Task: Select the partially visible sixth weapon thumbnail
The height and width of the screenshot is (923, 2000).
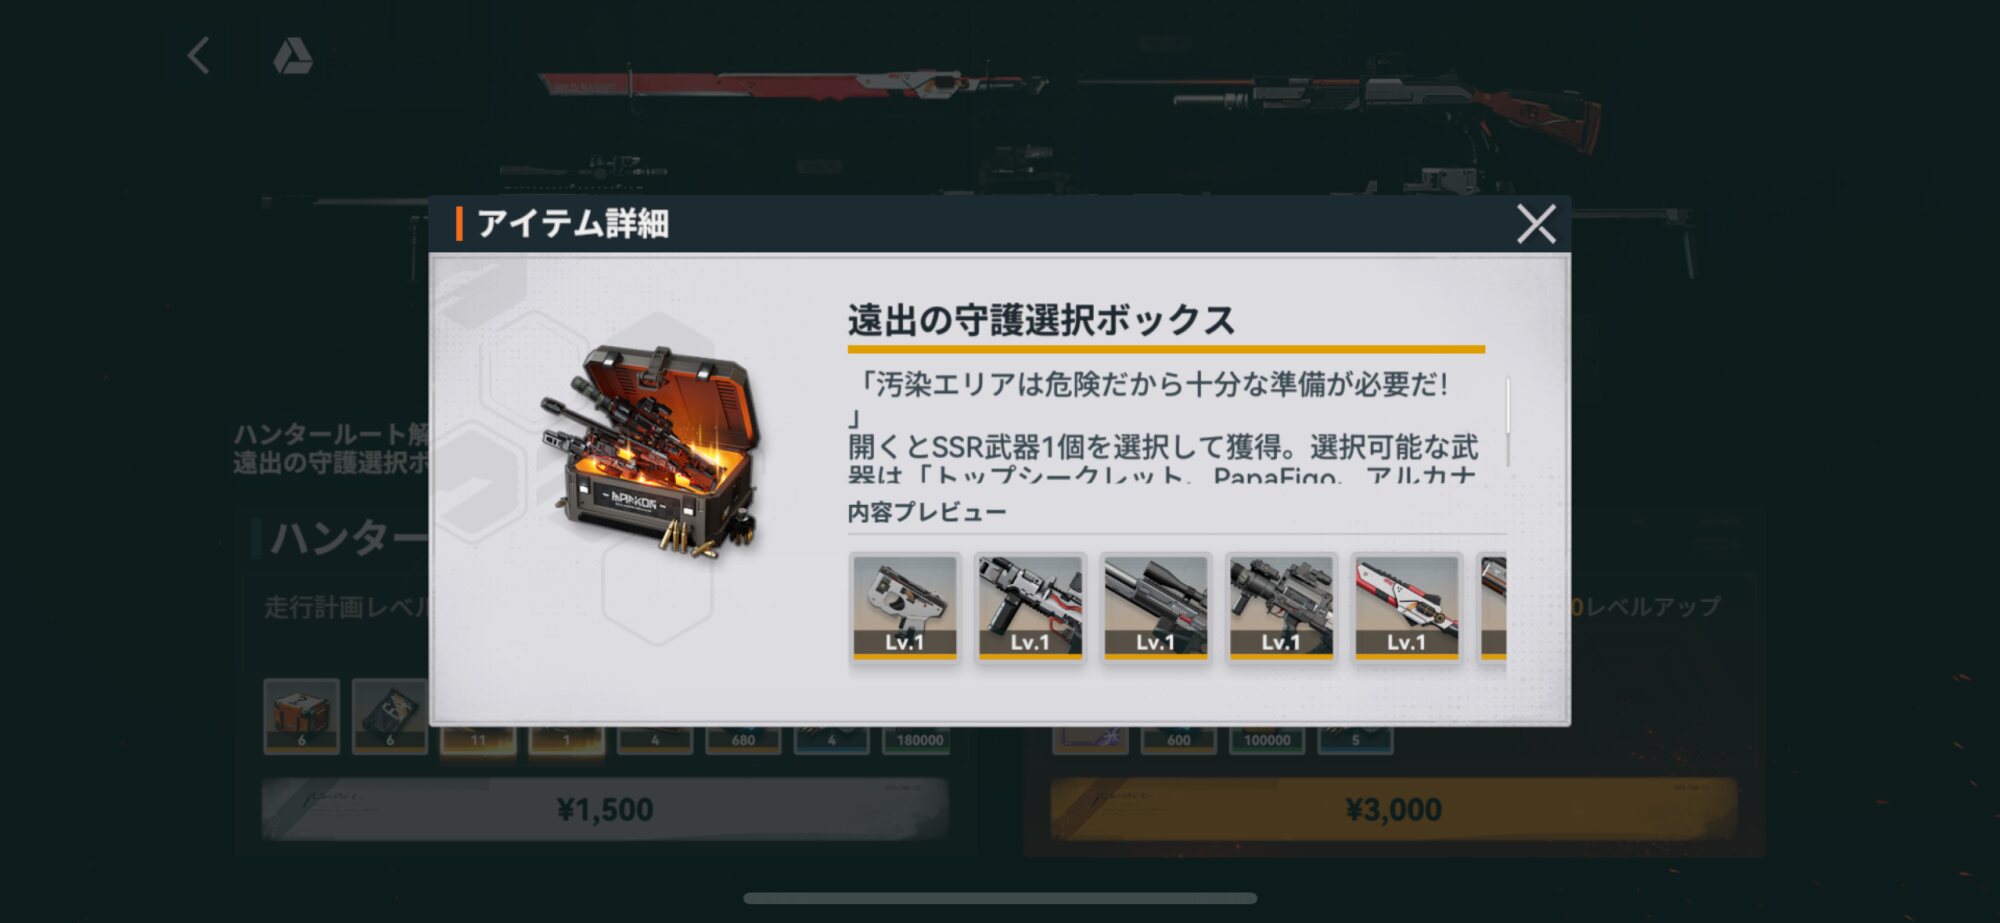Action: point(1493,607)
